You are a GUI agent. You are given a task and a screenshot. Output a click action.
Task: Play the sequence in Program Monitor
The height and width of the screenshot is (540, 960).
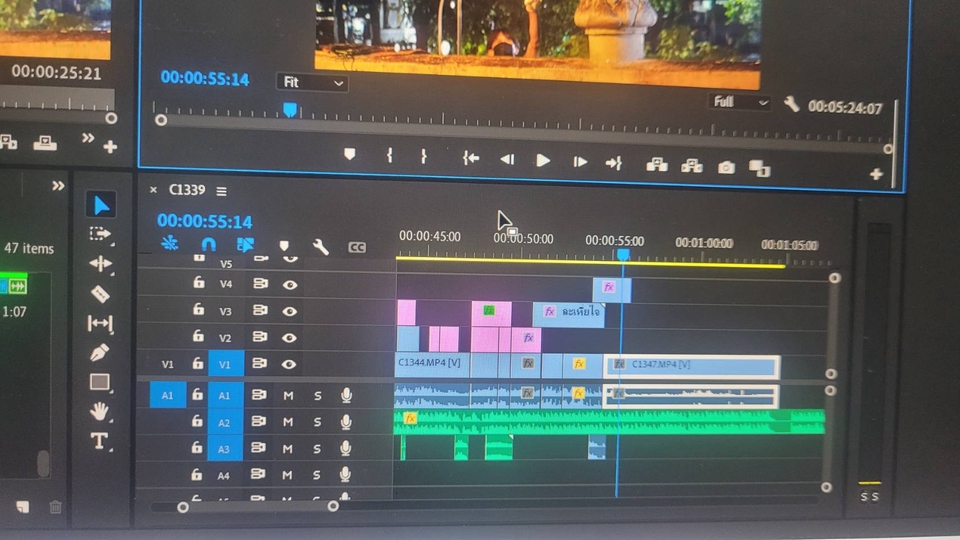coord(543,160)
